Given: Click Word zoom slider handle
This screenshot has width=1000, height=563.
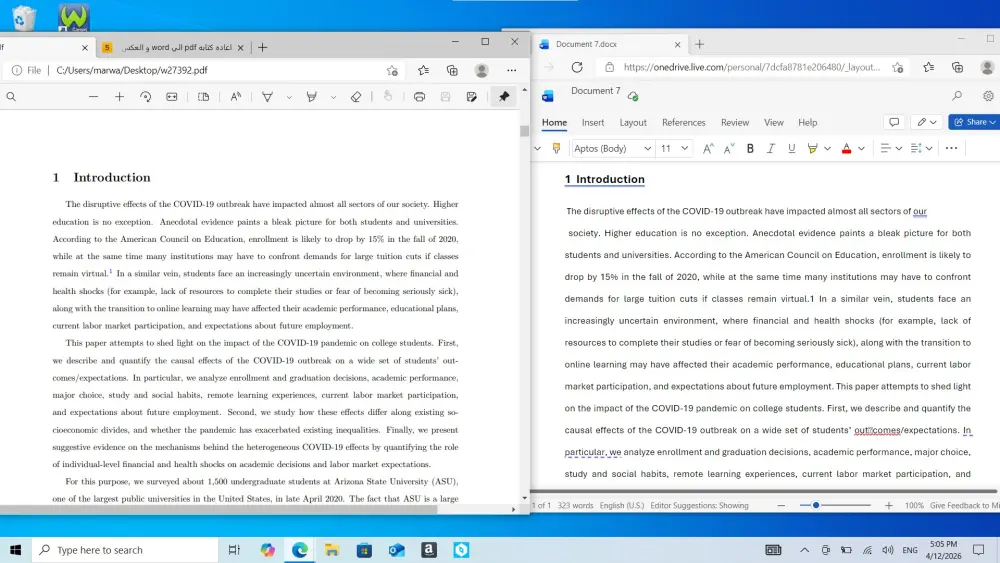Looking at the screenshot, I should (816, 505).
